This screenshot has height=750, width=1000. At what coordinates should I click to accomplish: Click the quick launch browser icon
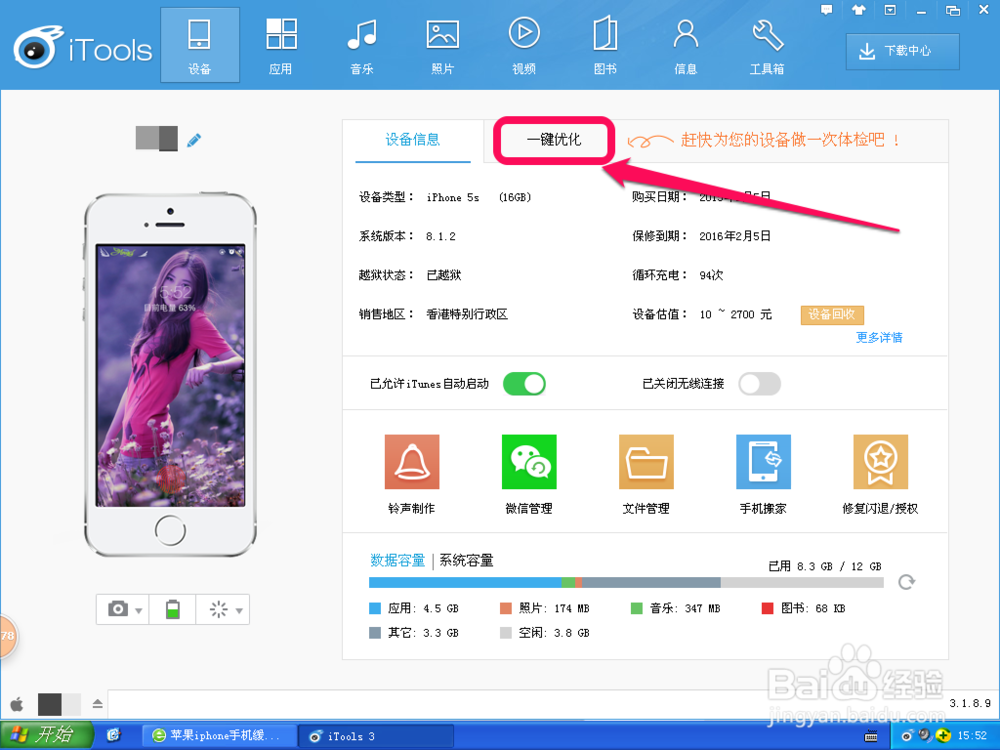114,735
